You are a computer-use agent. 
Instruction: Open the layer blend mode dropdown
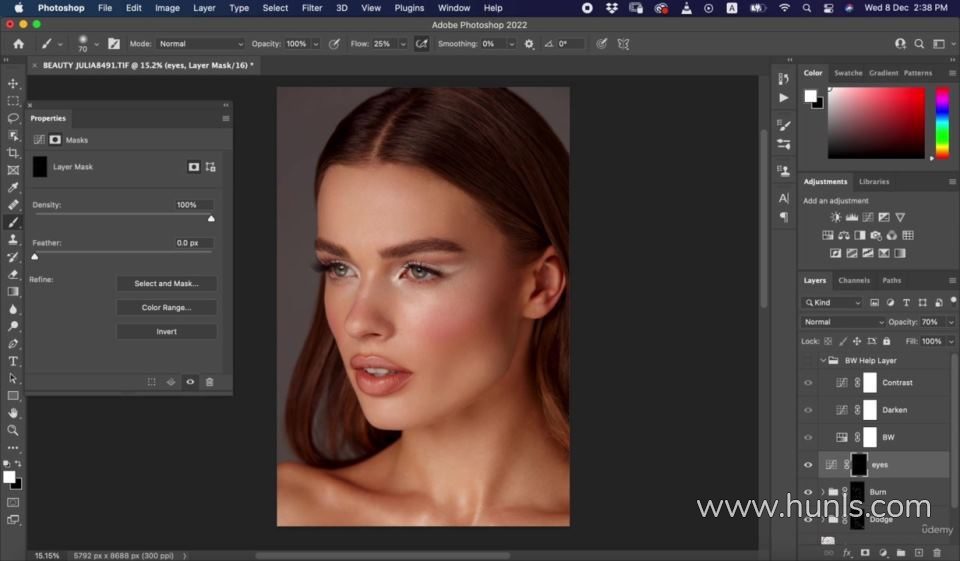843,322
